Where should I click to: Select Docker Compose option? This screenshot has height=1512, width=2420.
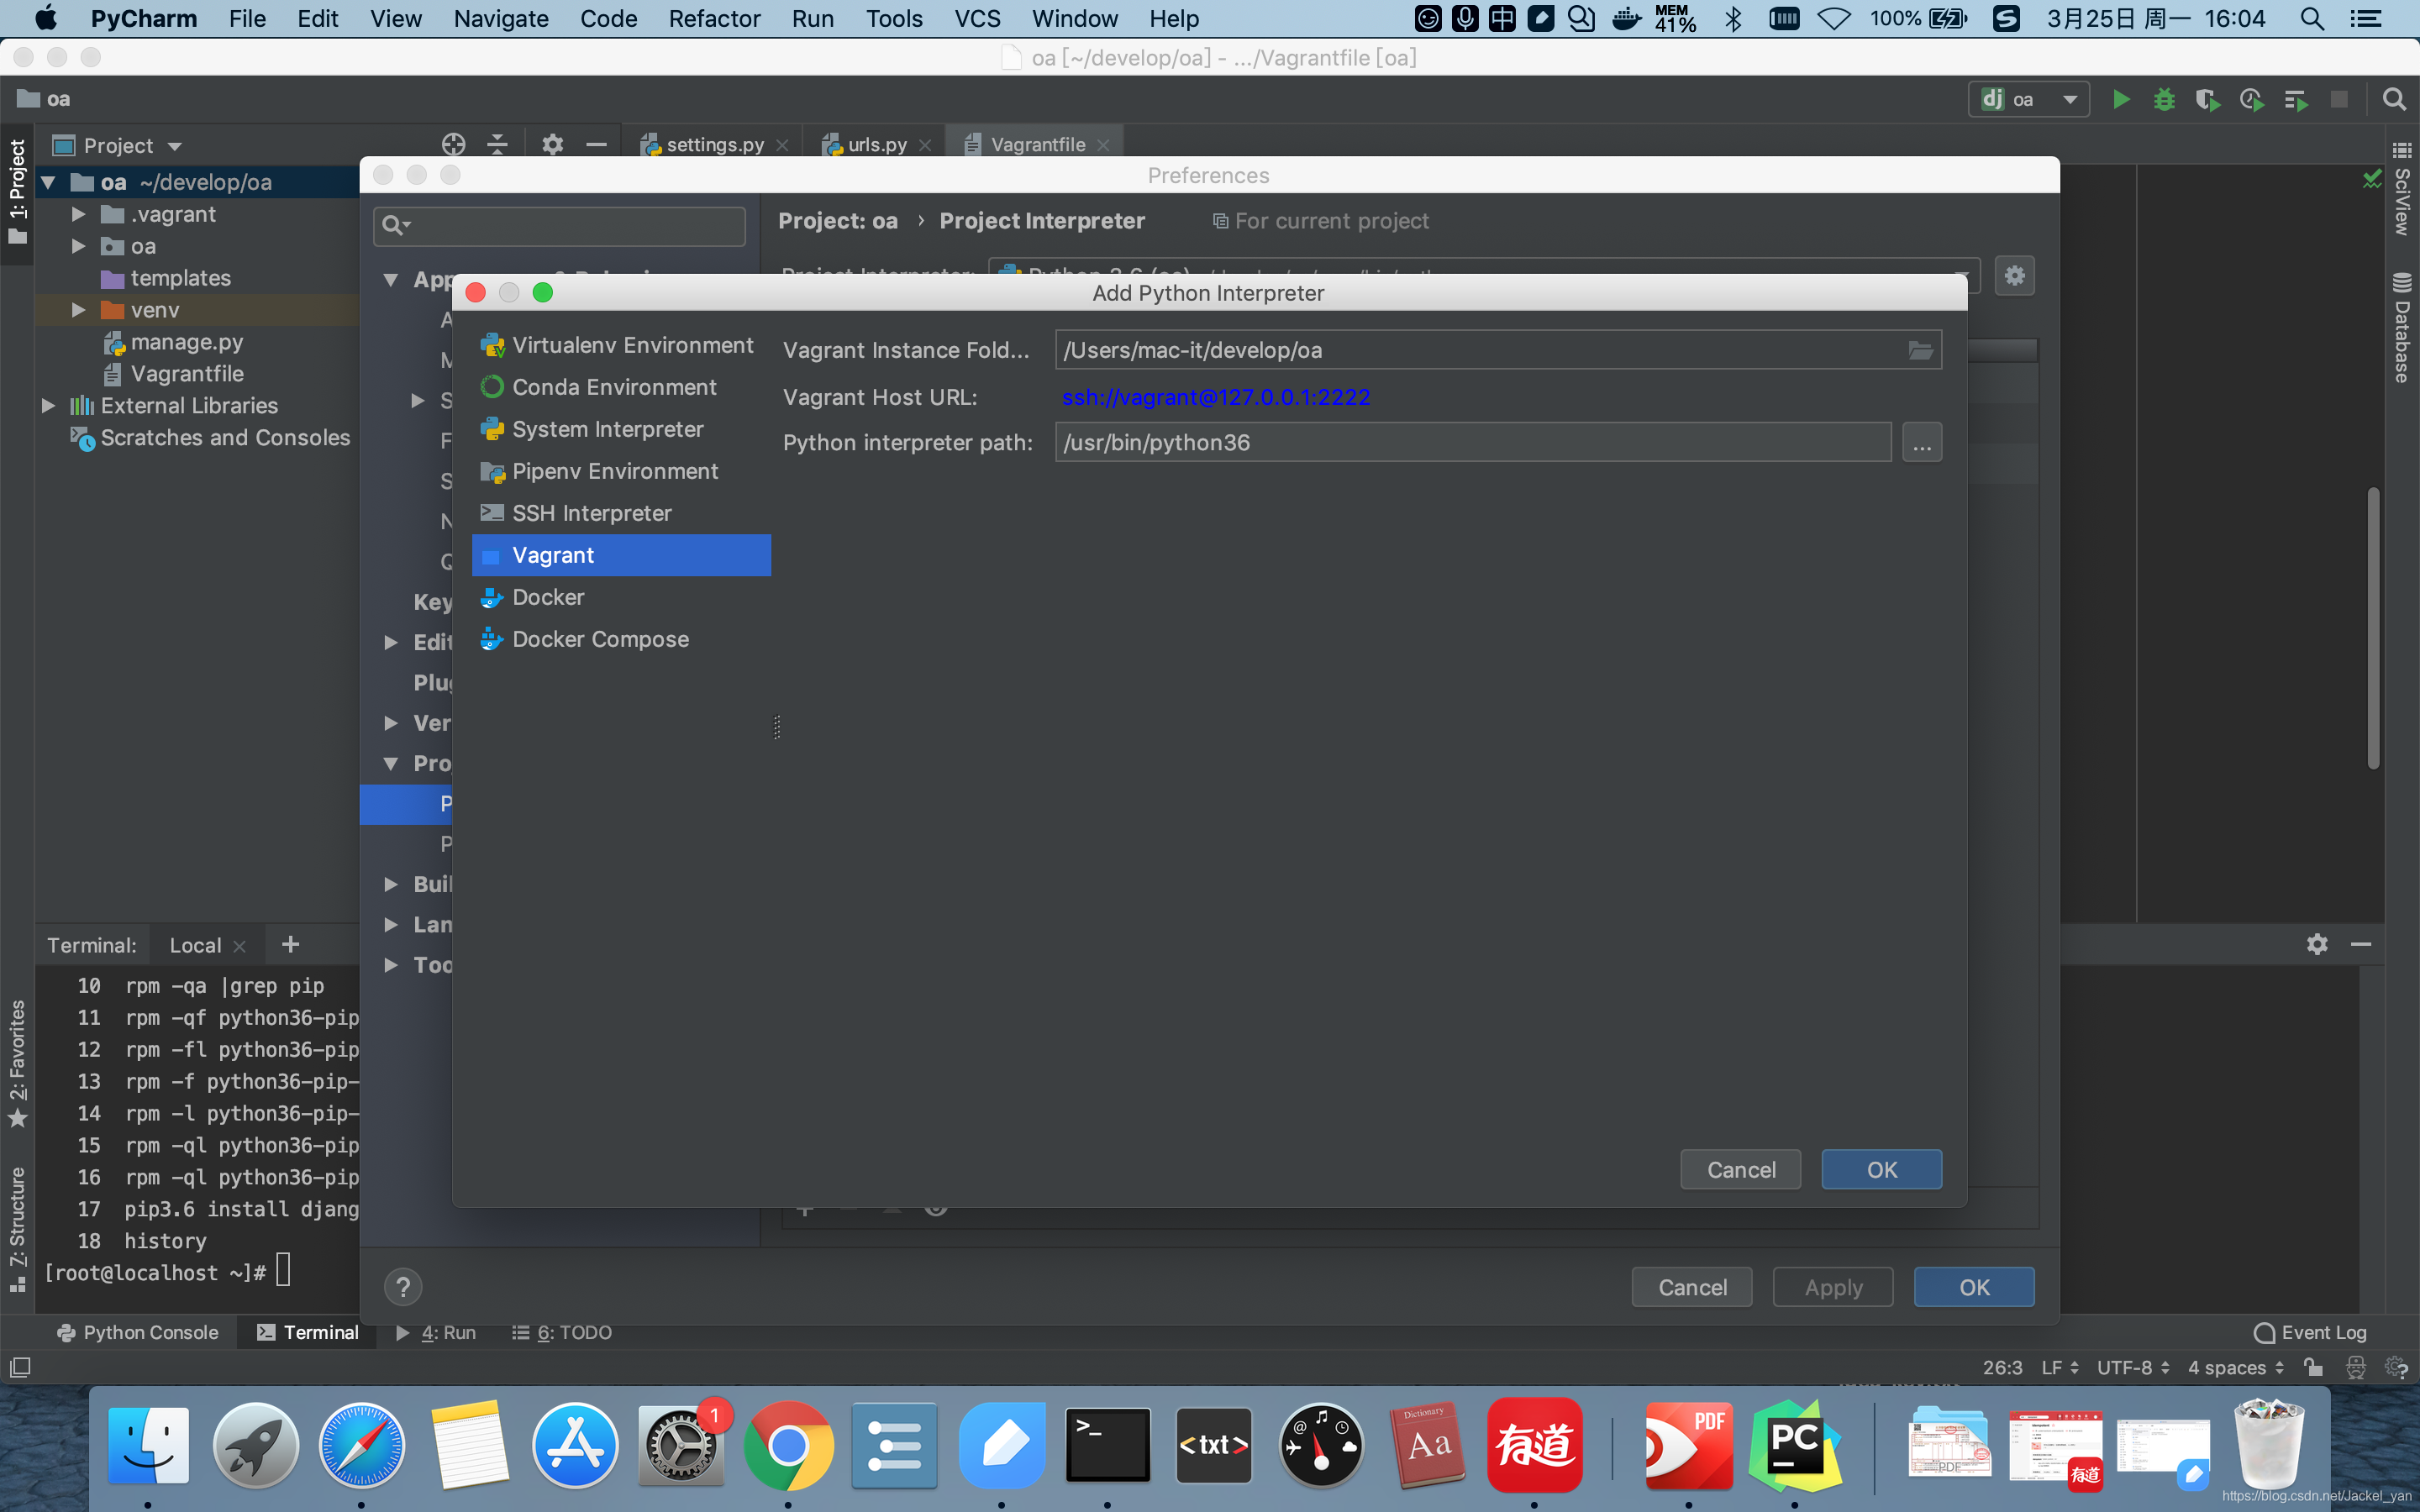[x=621, y=639]
